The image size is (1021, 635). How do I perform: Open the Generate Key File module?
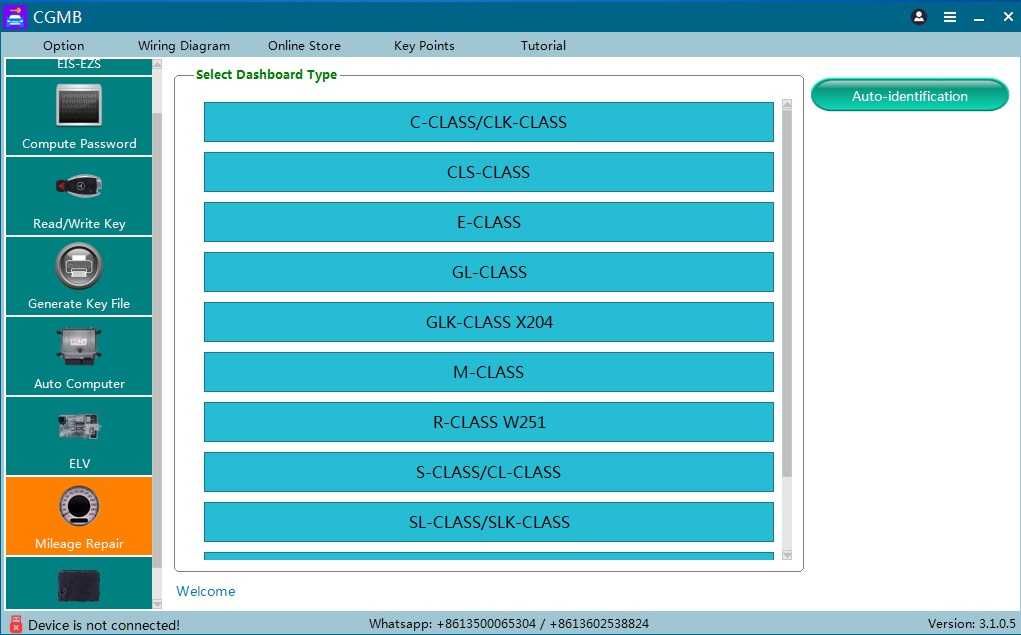pyautogui.click(x=79, y=276)
